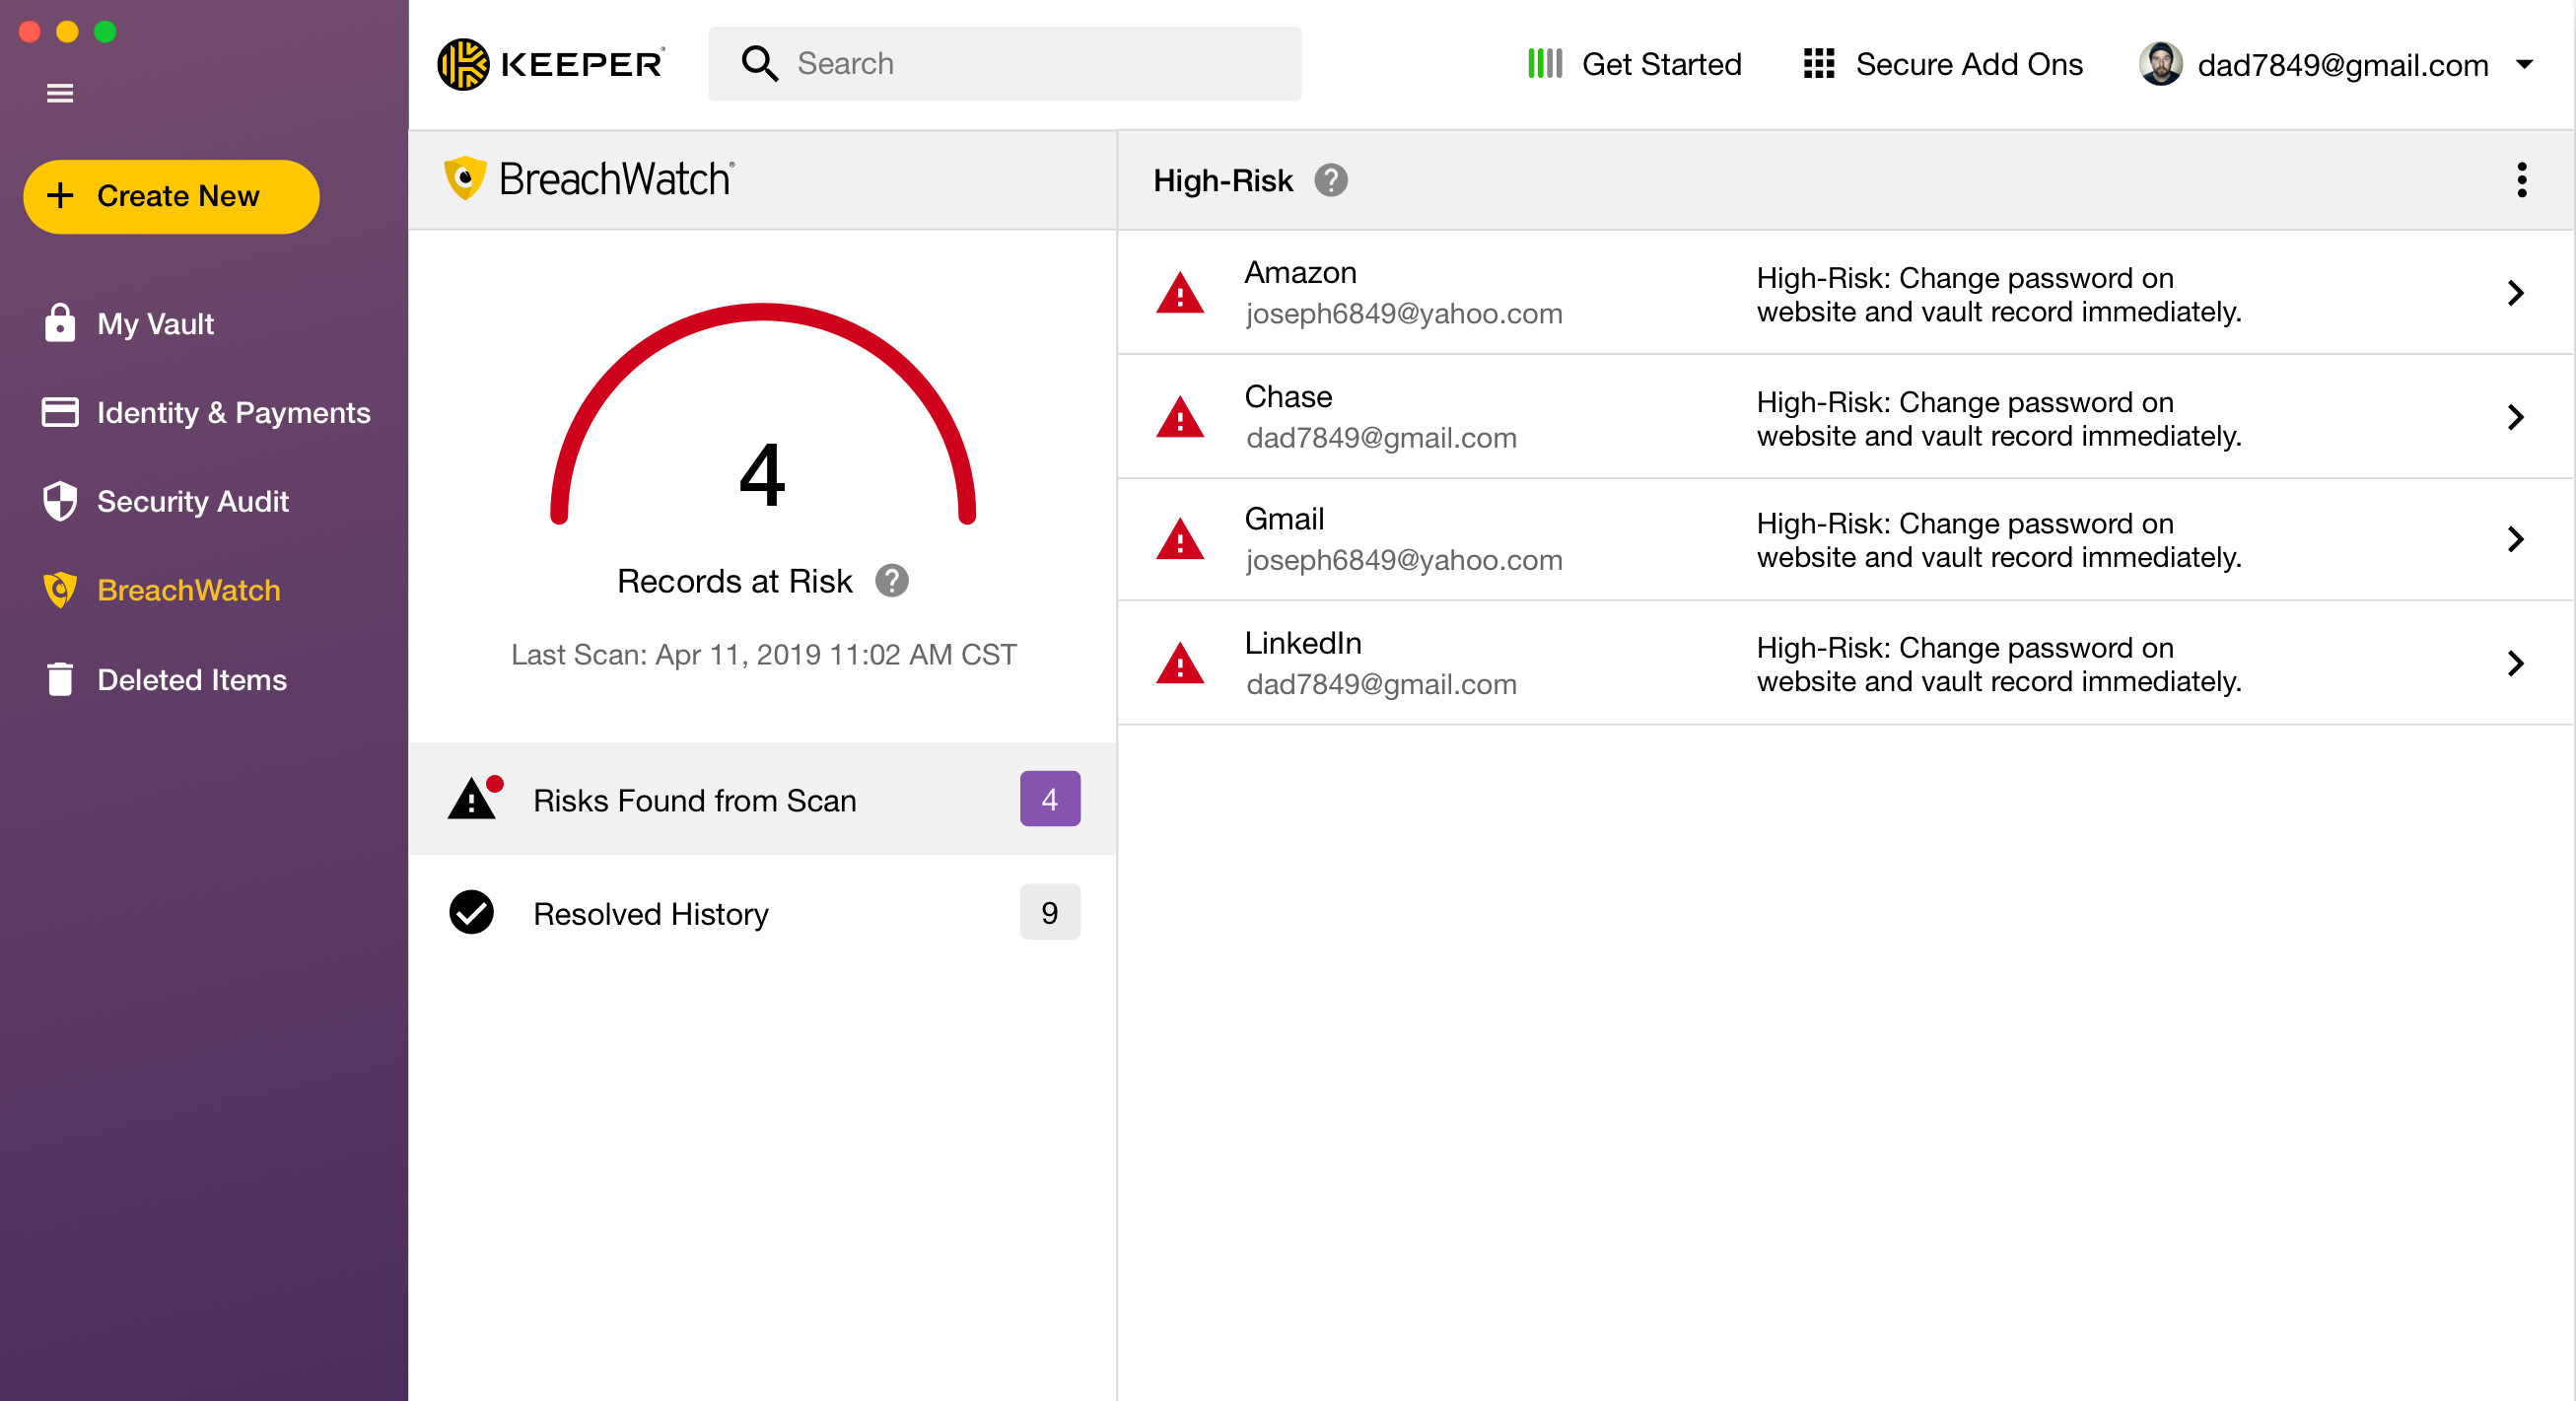Click Records at Risk help icon
The height and width of the screenshot is (1401, 2576).
(x=891, y=581)
